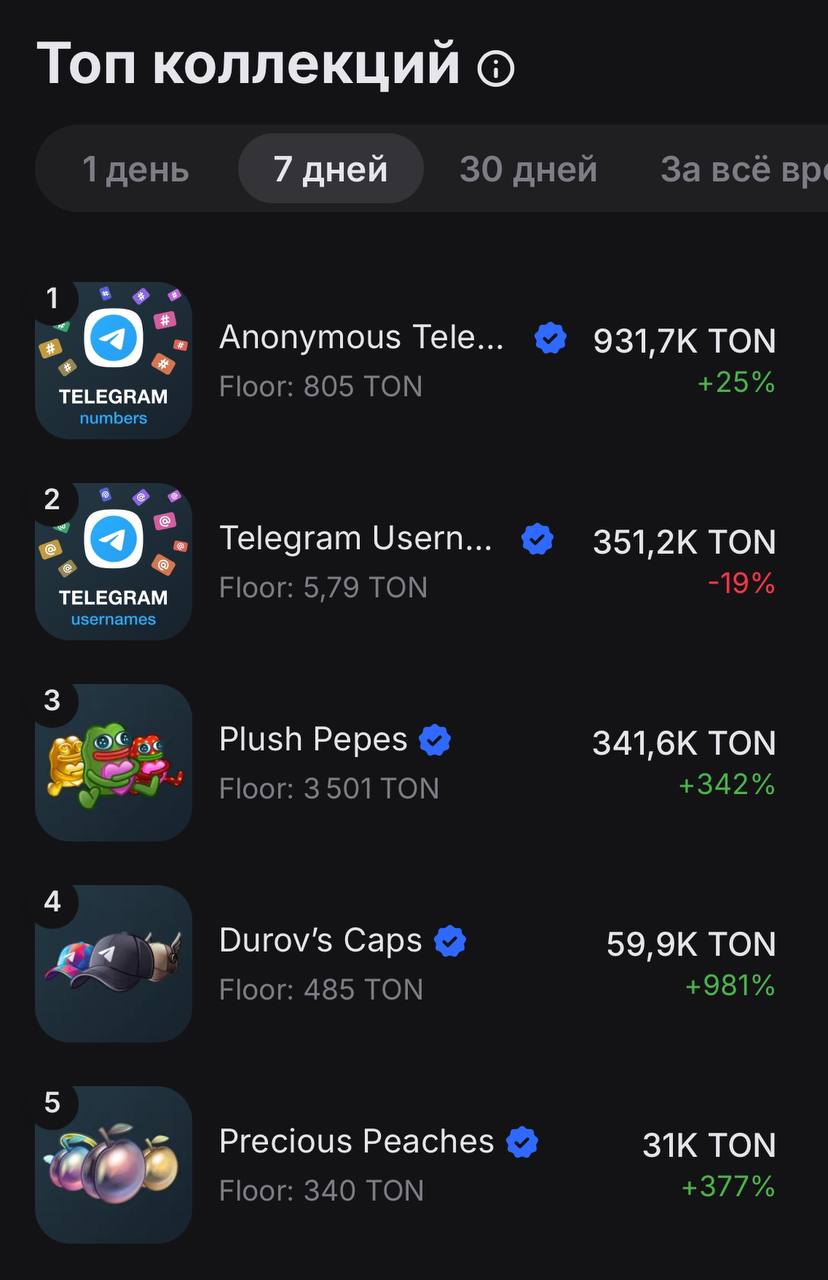
Task: Open the Durov's Caps collection image
Action: point(113,964)
